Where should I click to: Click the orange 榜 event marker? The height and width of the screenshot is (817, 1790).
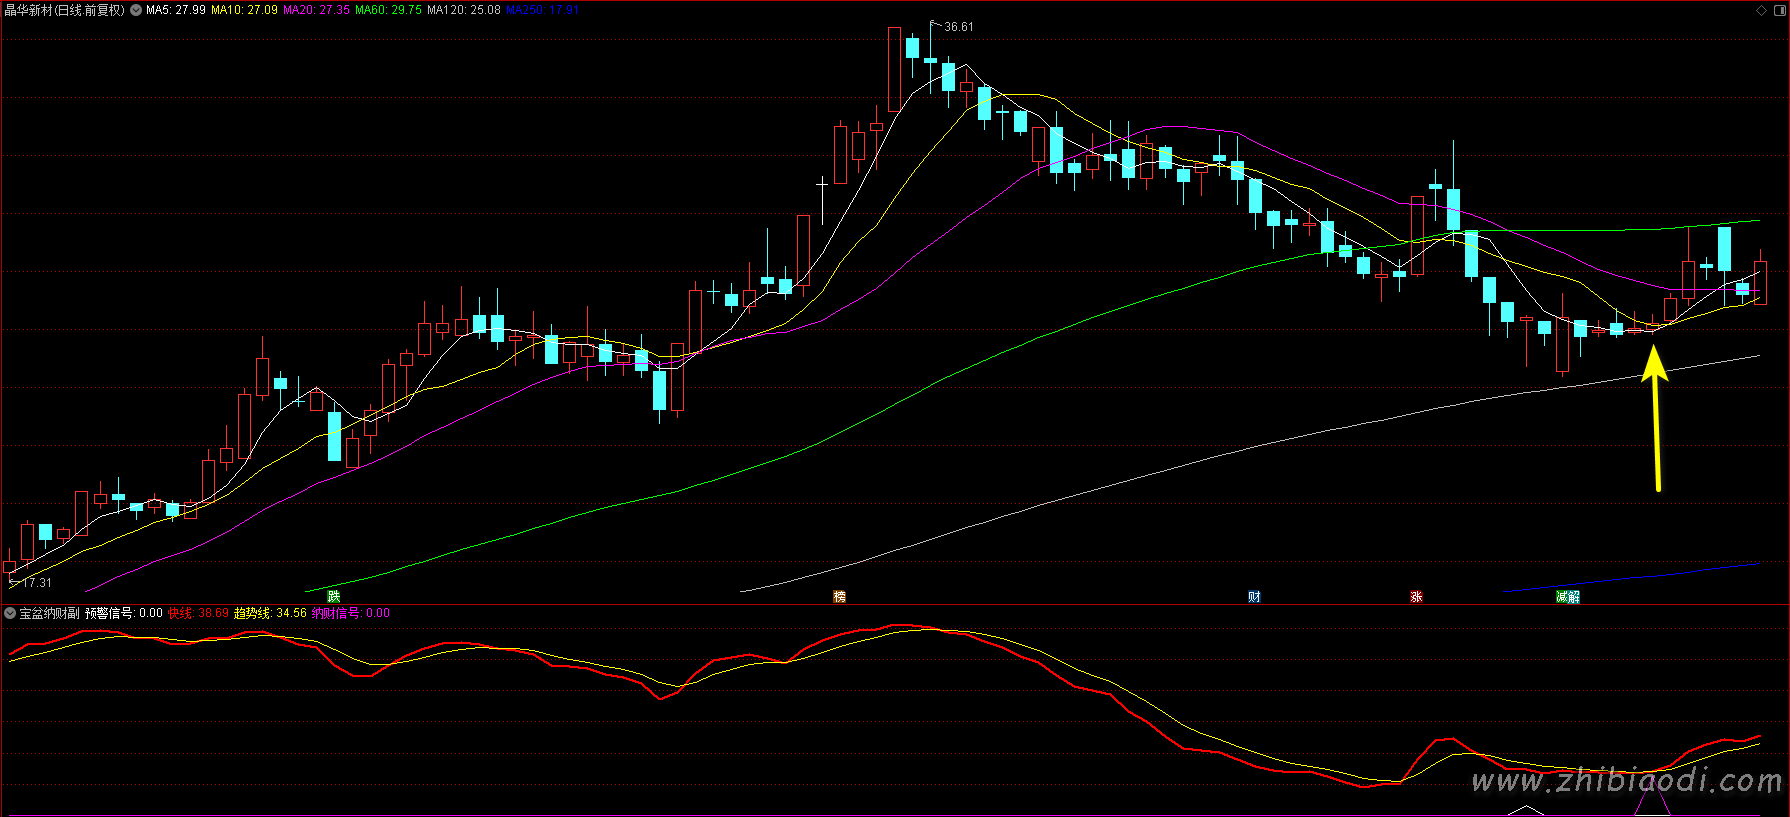tap(840, 597)
